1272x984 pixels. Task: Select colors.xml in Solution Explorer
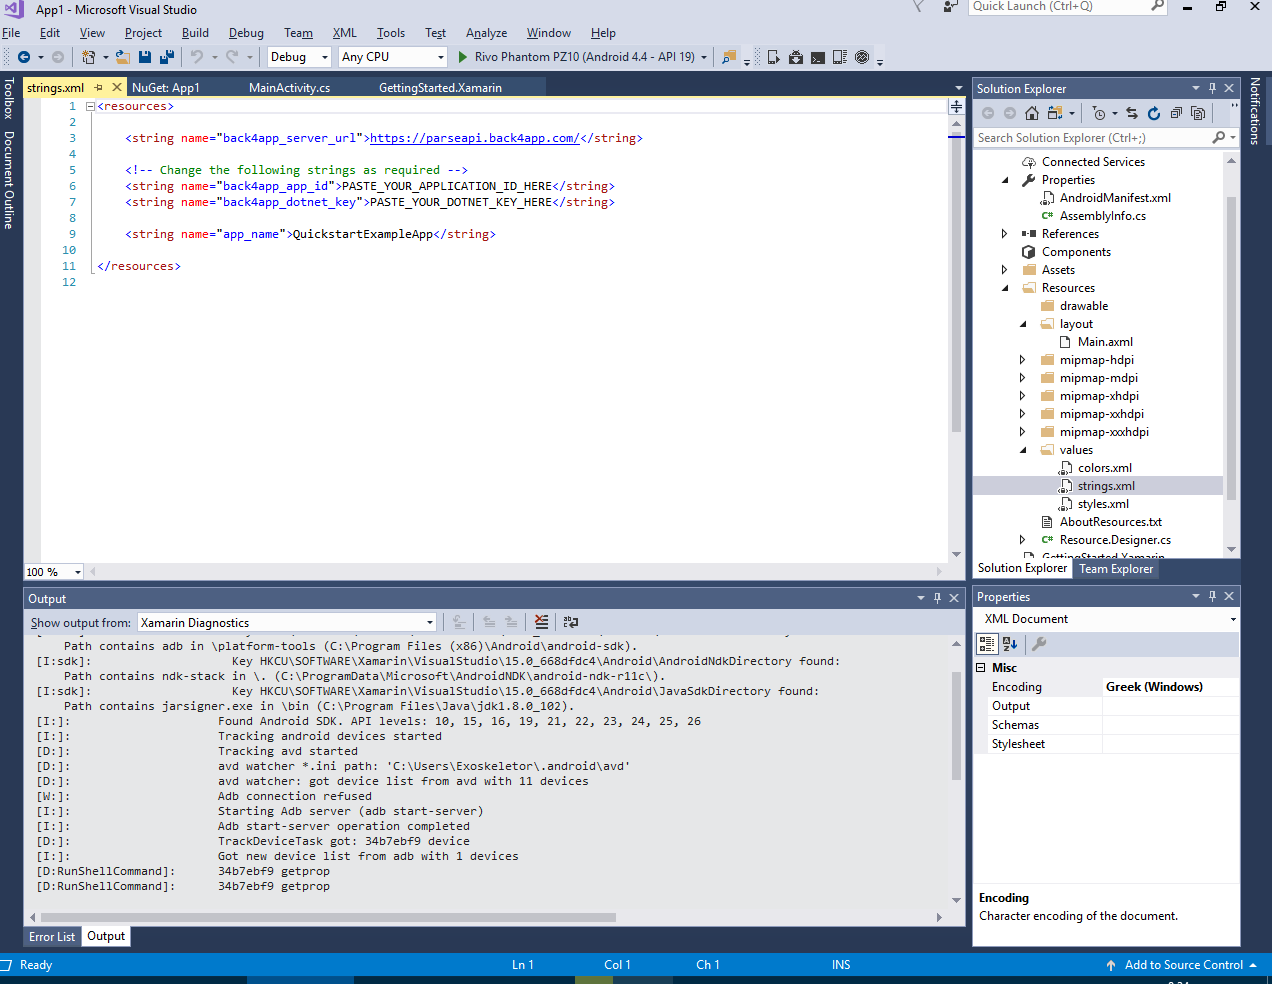click(x=1105, y=468)
